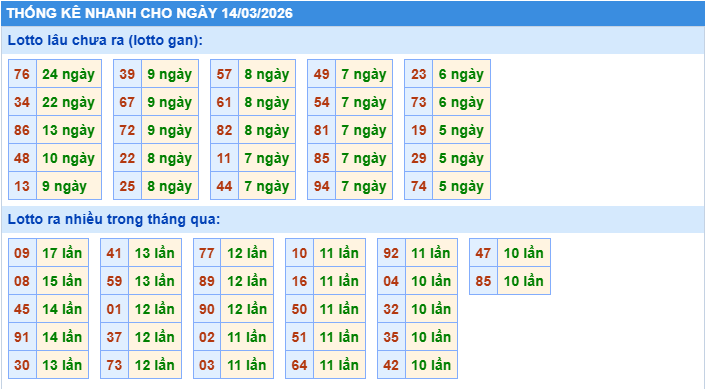Select lotto number 41 in the frequent table
The width and height of the screenshot is (707, 389).
pyautogui.click(x=115, y=253)
